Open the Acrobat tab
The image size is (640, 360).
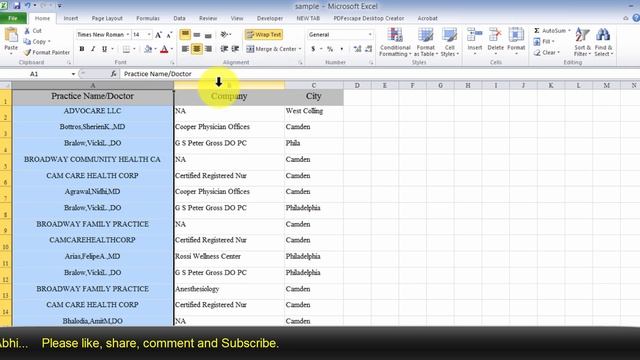tap(427, 18)
